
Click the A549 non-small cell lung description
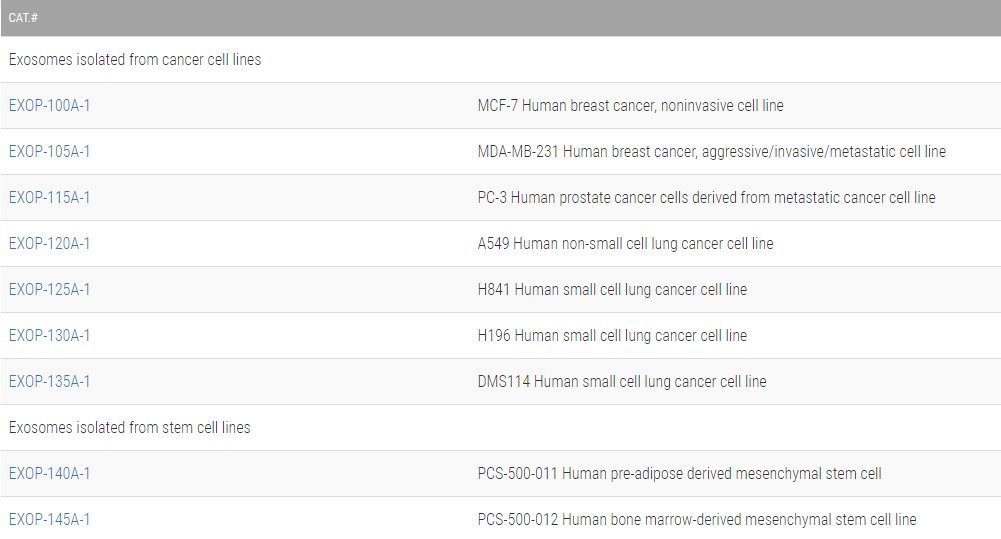click(x=625, y=244)
